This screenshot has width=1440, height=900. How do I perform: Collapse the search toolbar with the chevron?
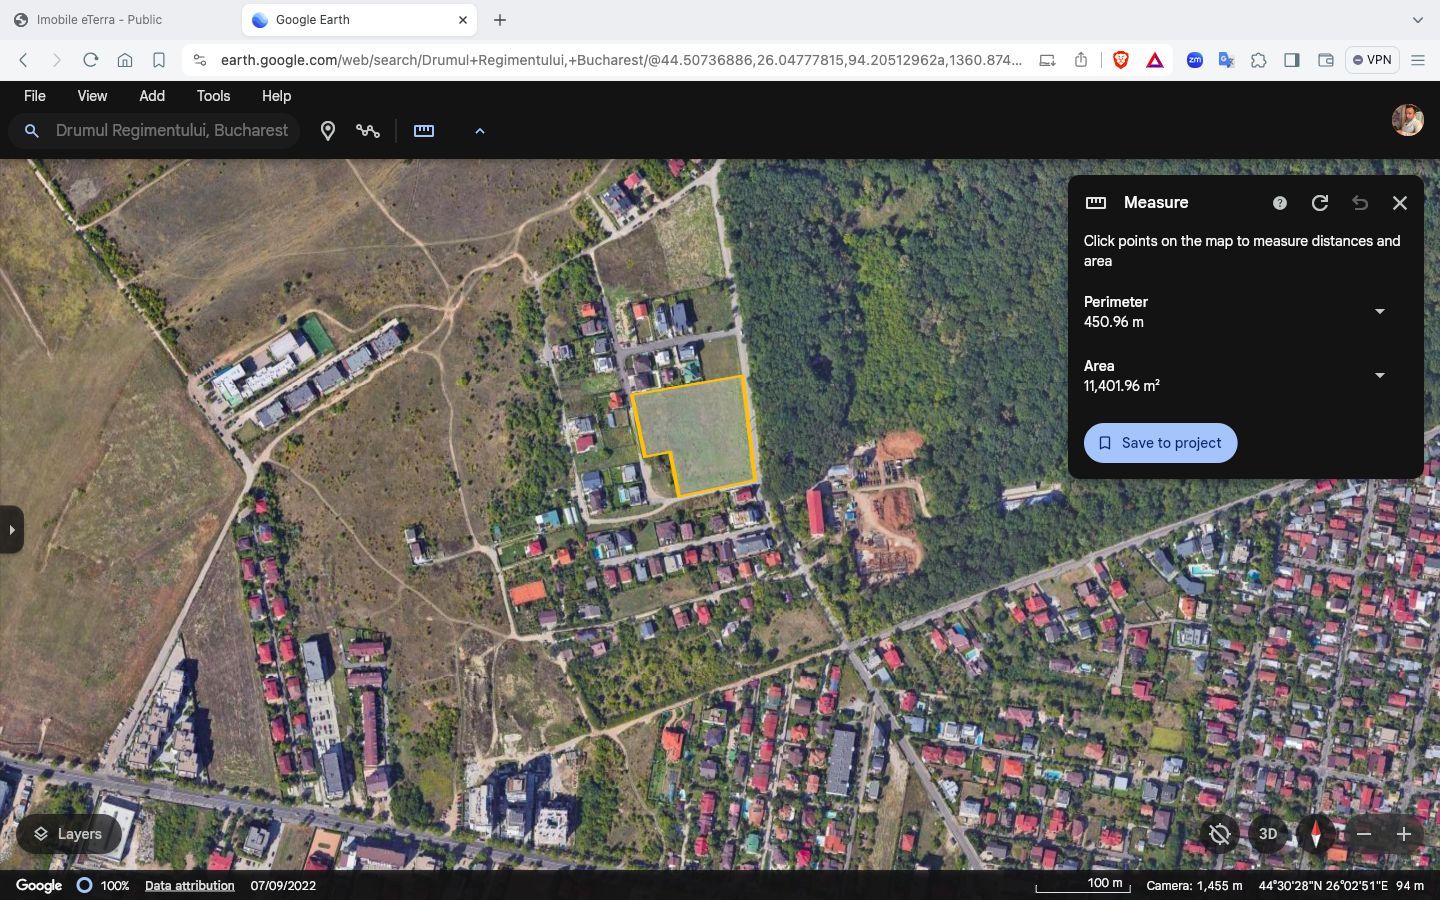click(480, 130)
